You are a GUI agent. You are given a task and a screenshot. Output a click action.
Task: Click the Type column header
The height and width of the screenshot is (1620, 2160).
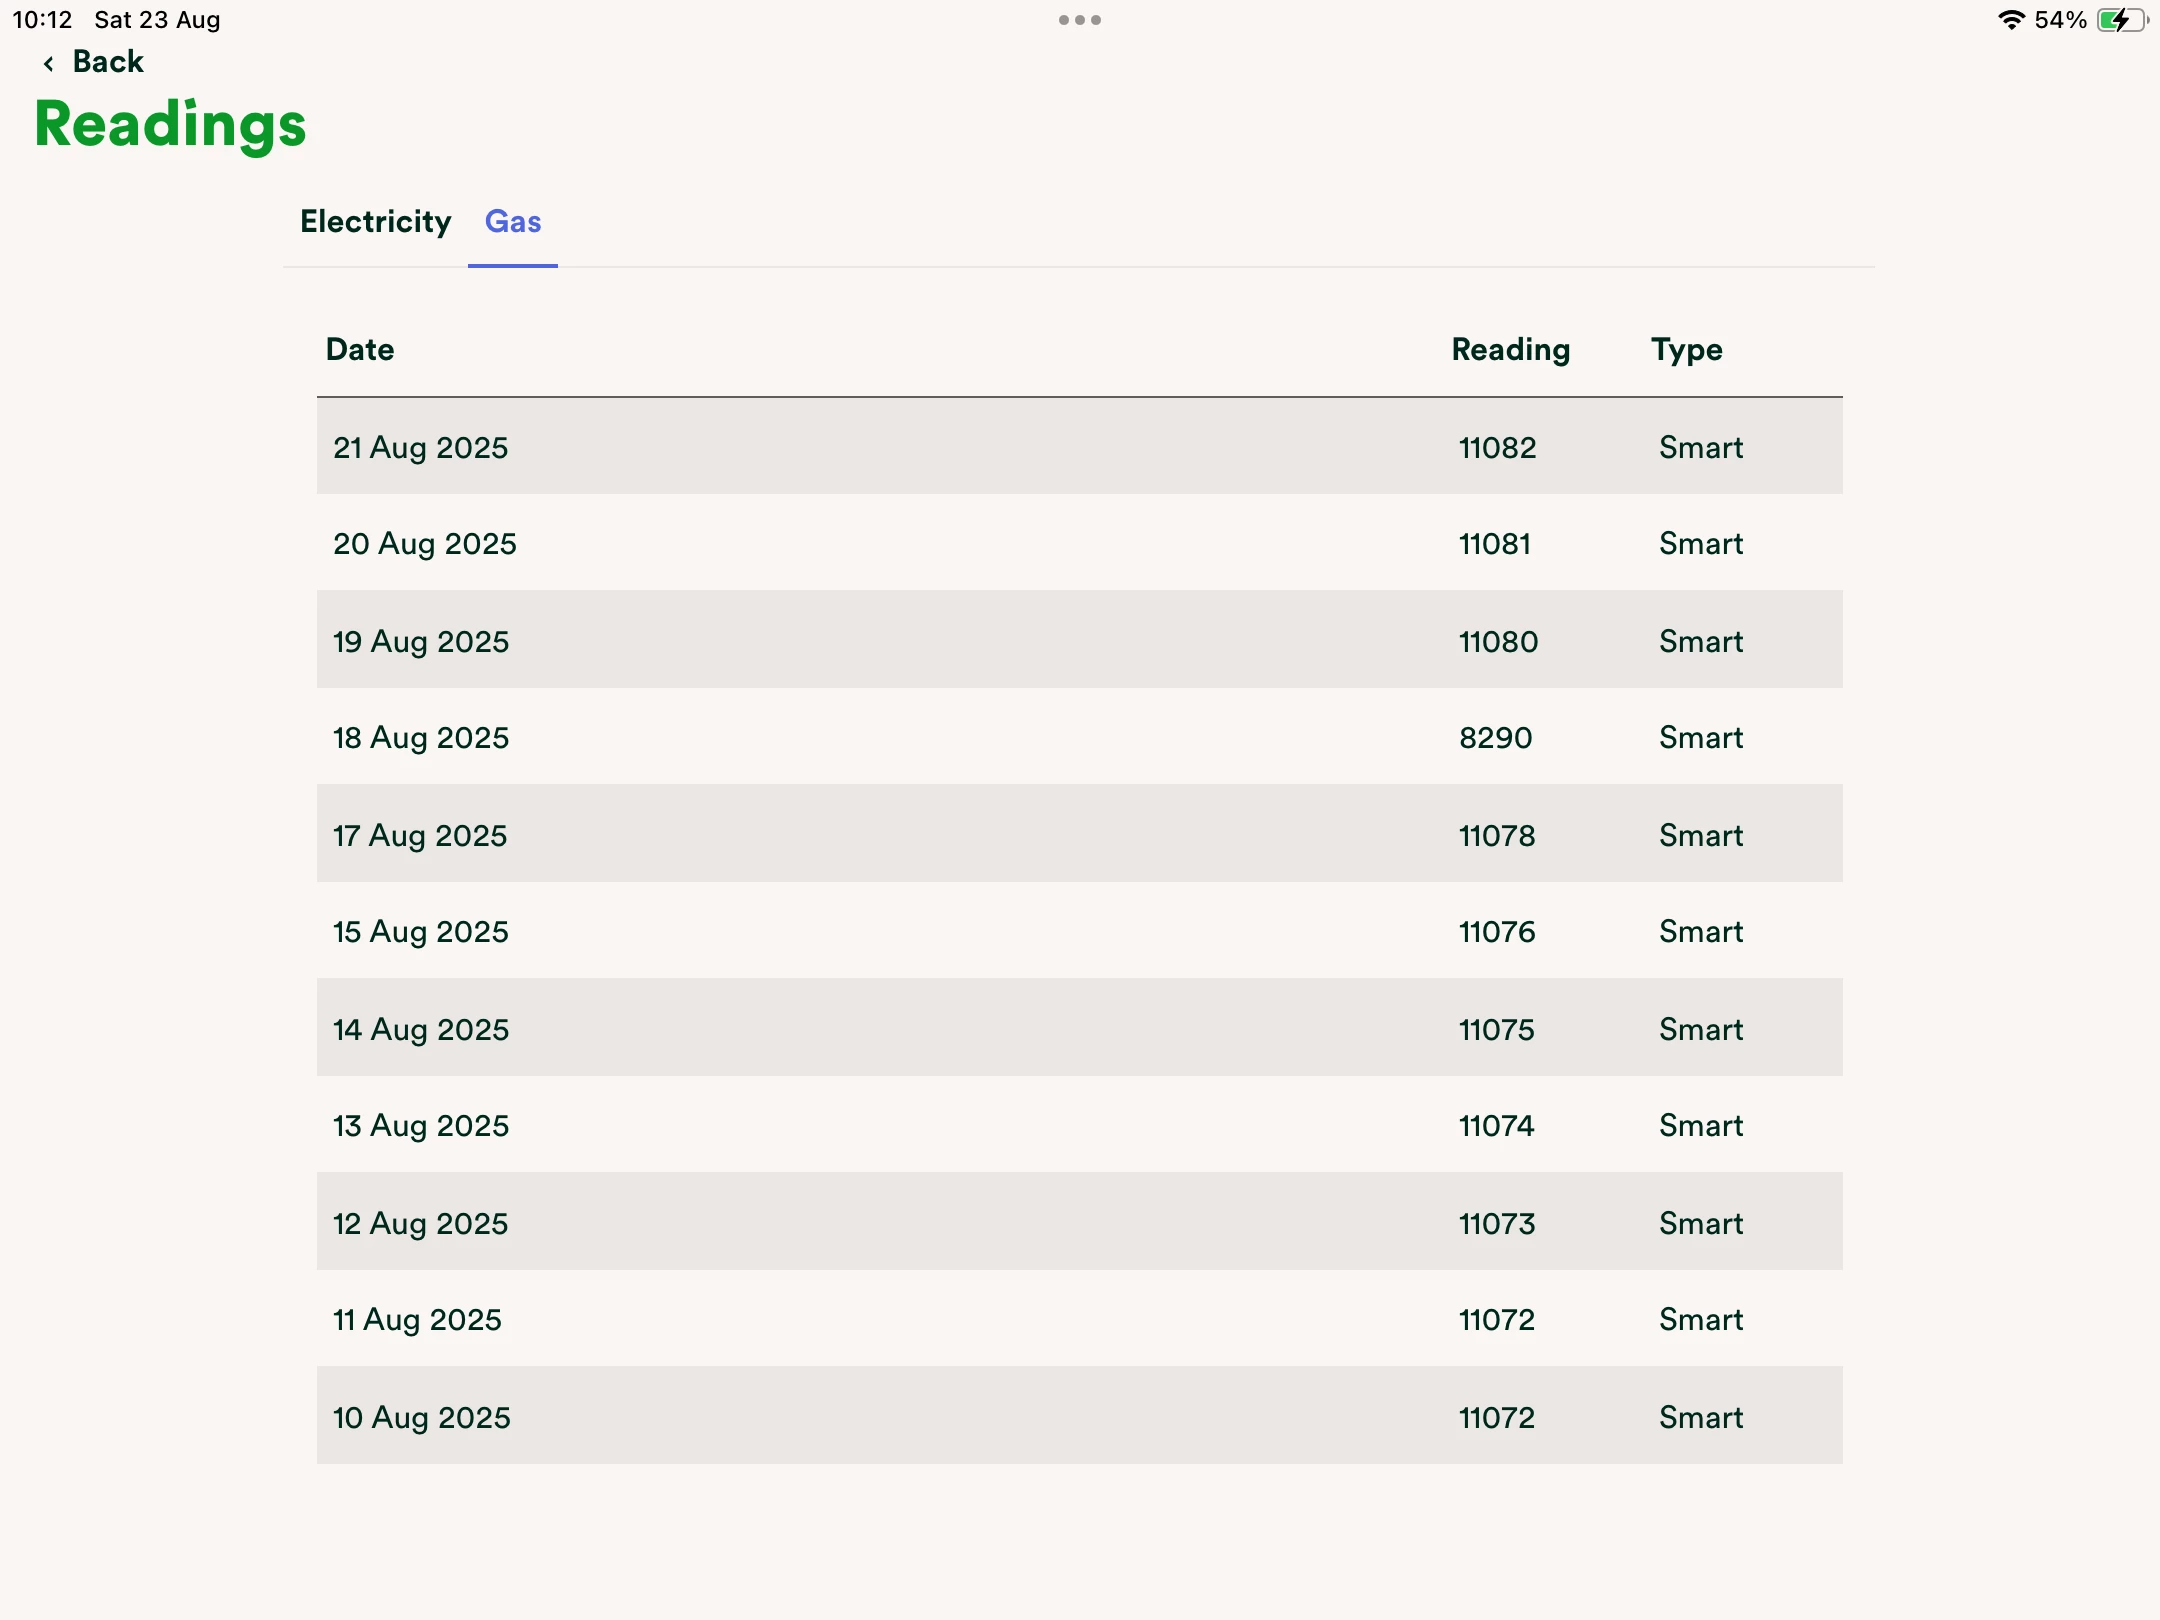pos(1686,350)
